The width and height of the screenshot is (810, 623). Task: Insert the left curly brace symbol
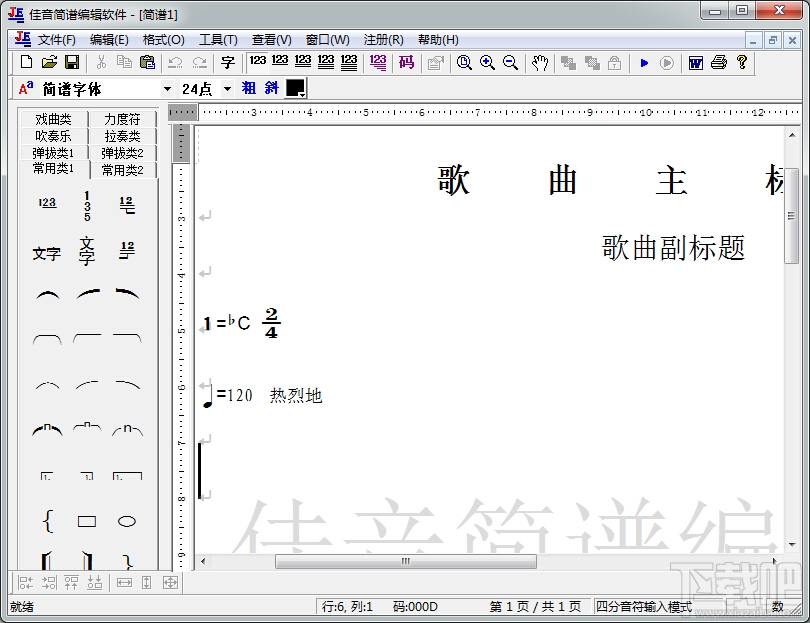click(48, 521)
